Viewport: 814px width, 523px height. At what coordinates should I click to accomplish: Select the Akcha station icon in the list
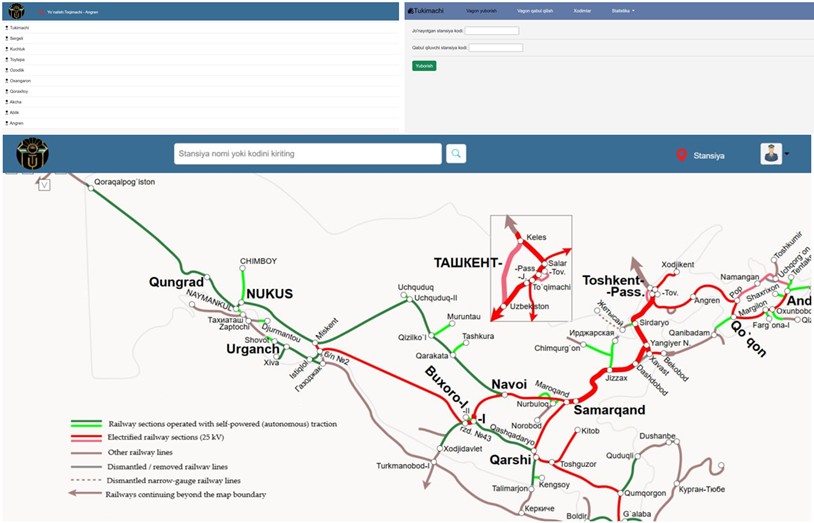click(7, 102)
